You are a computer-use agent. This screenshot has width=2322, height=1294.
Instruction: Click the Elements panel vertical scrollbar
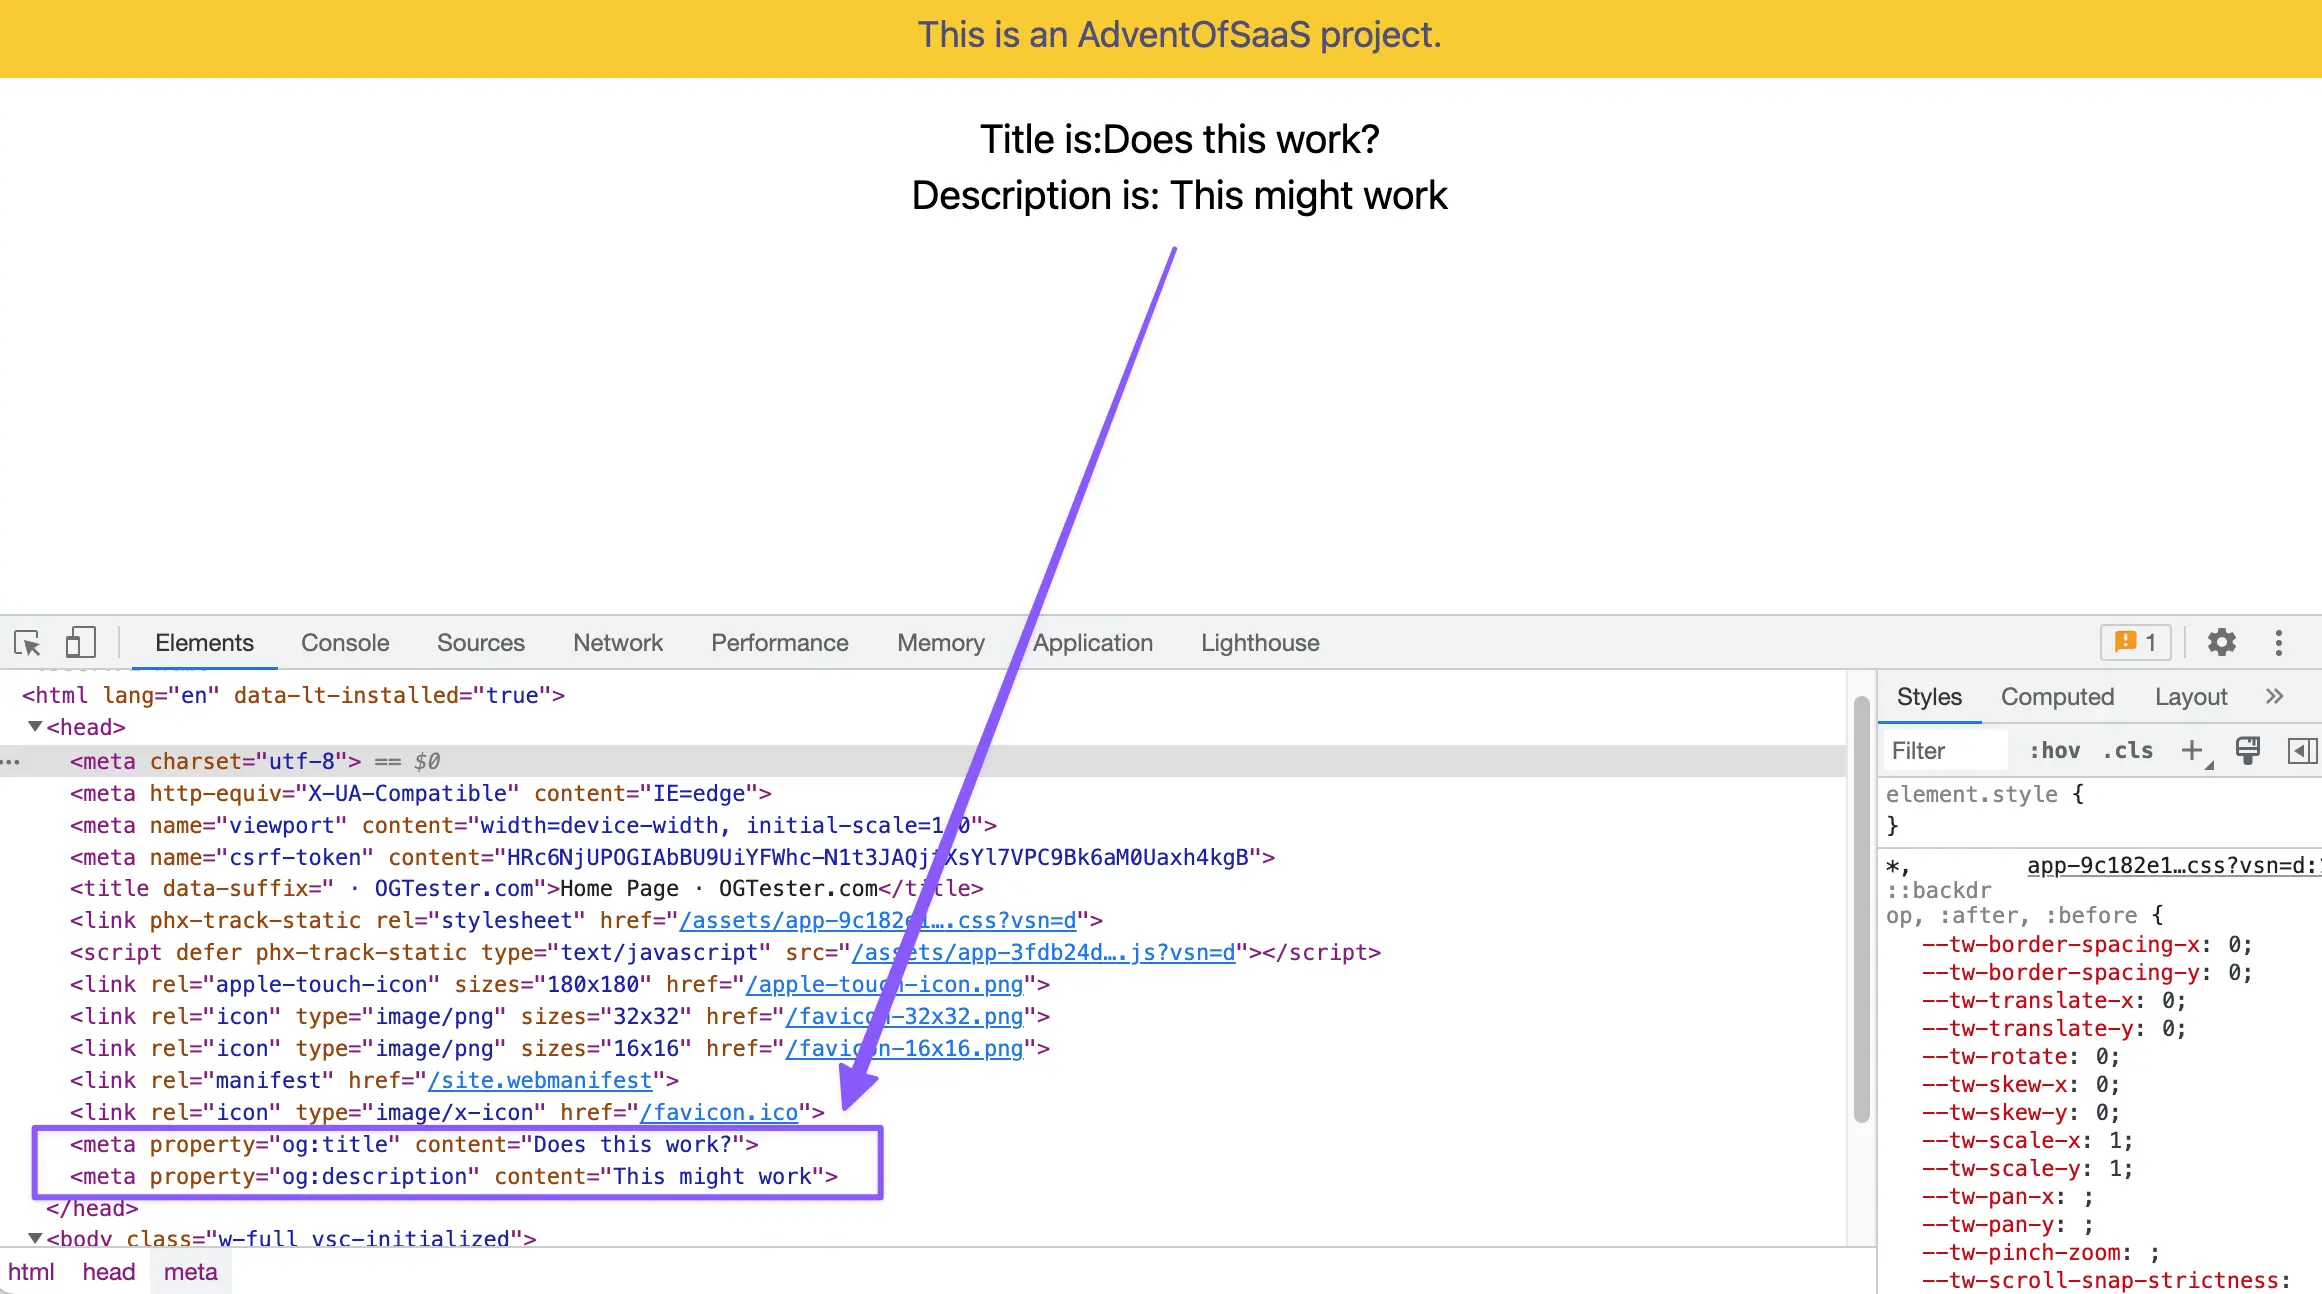pos(1861,910)
